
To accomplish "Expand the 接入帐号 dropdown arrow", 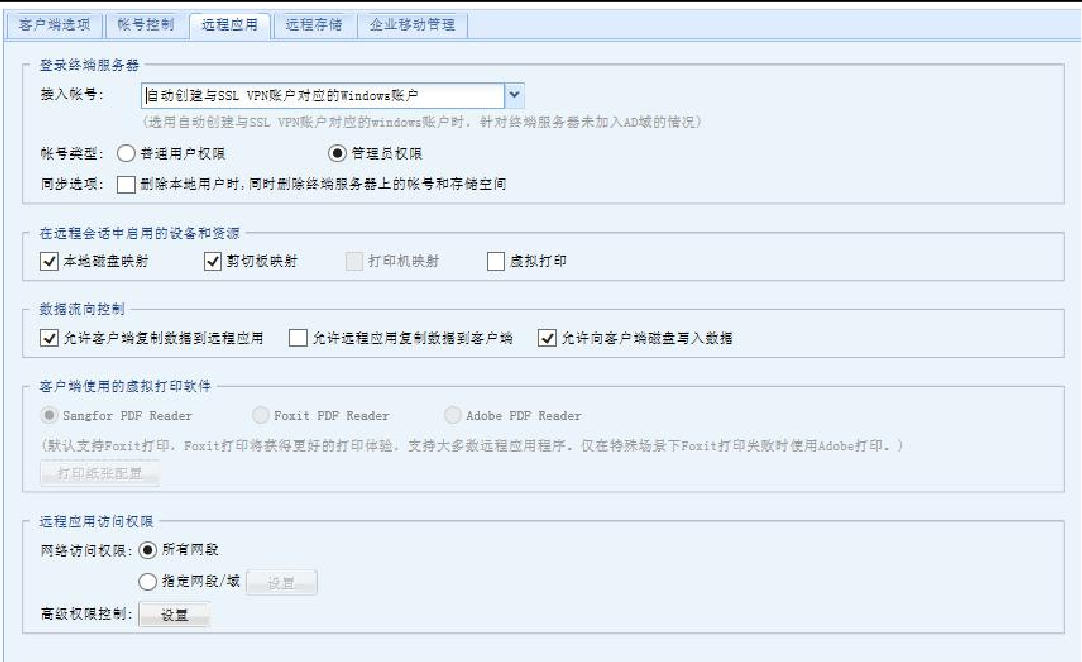I will (x=513, y=96).
